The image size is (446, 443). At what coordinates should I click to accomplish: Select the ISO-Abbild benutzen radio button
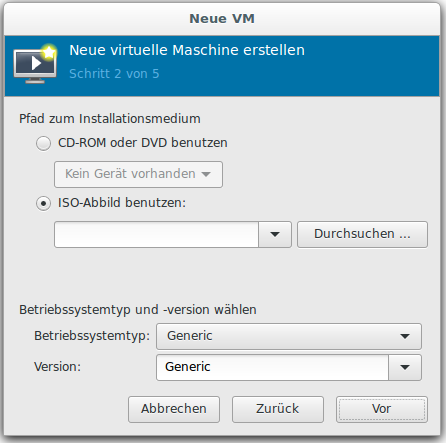[x=43, y=203]
